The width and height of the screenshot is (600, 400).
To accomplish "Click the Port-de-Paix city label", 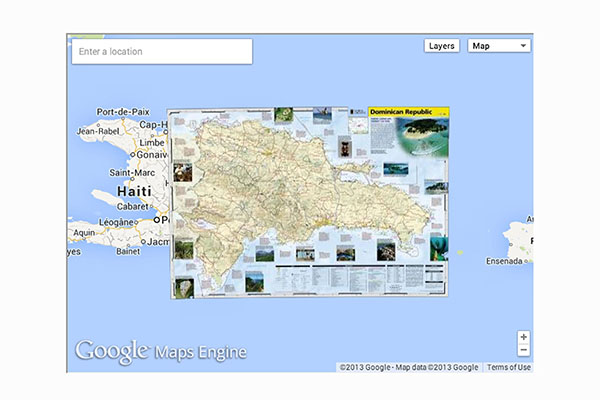I will [x=123, y=112].
